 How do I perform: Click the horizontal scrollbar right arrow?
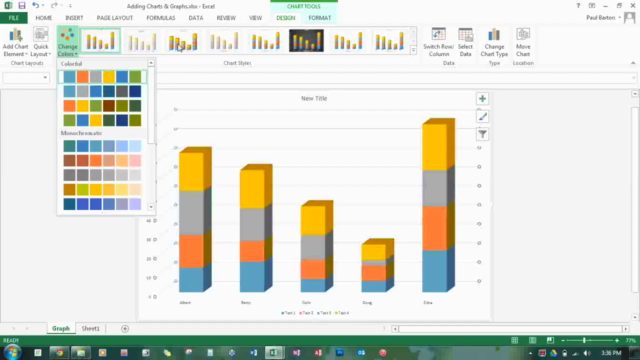(626, 329)
